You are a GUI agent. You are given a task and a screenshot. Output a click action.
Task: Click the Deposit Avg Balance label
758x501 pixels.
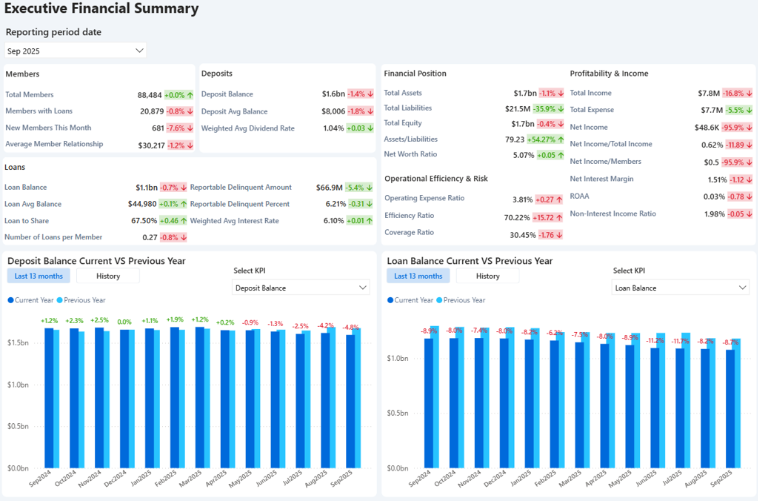(234, 111)
